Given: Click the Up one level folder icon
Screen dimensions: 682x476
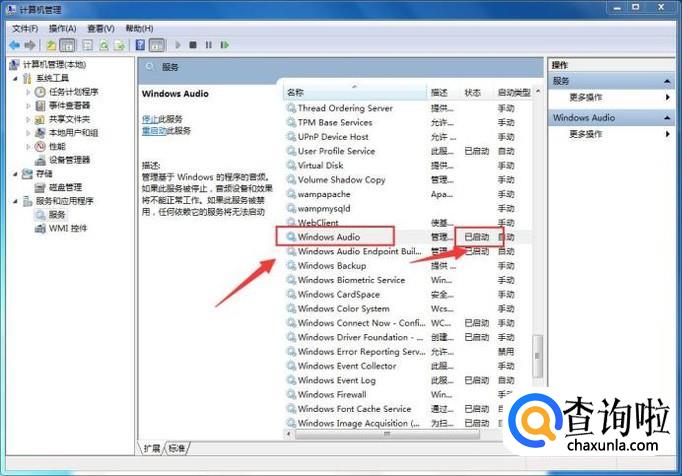Looking at the screenshot, I should coord(51,45).
